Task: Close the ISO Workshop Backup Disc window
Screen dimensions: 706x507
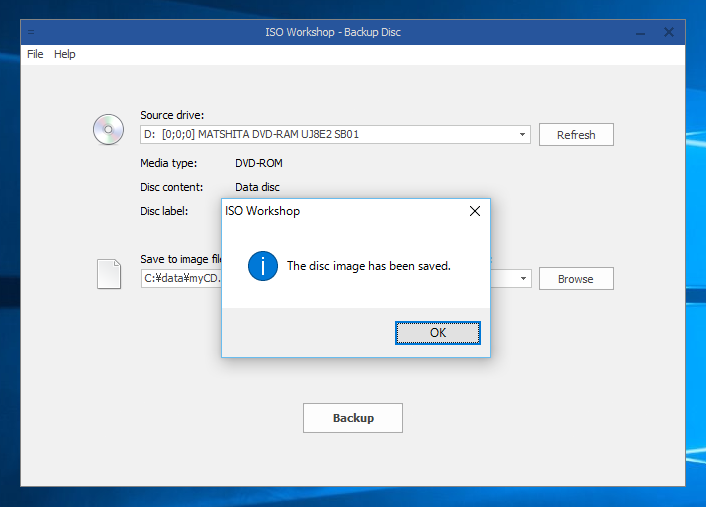Action: click(669, 32)
